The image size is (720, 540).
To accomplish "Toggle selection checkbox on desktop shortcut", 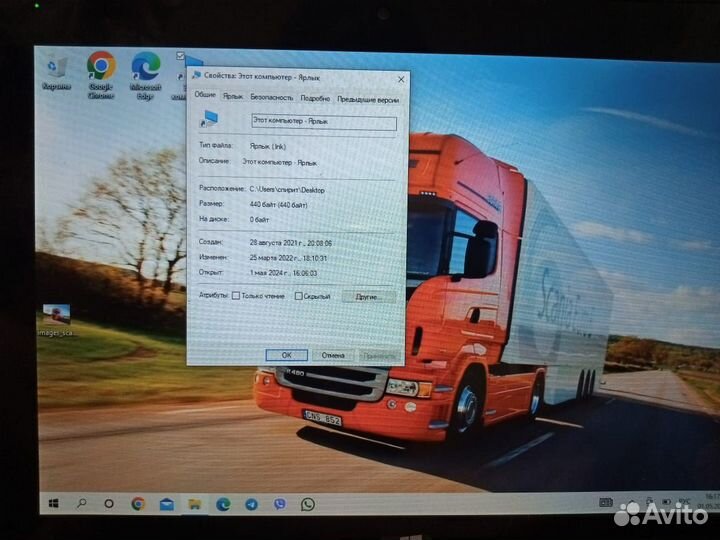I will [x=179, y=56].
